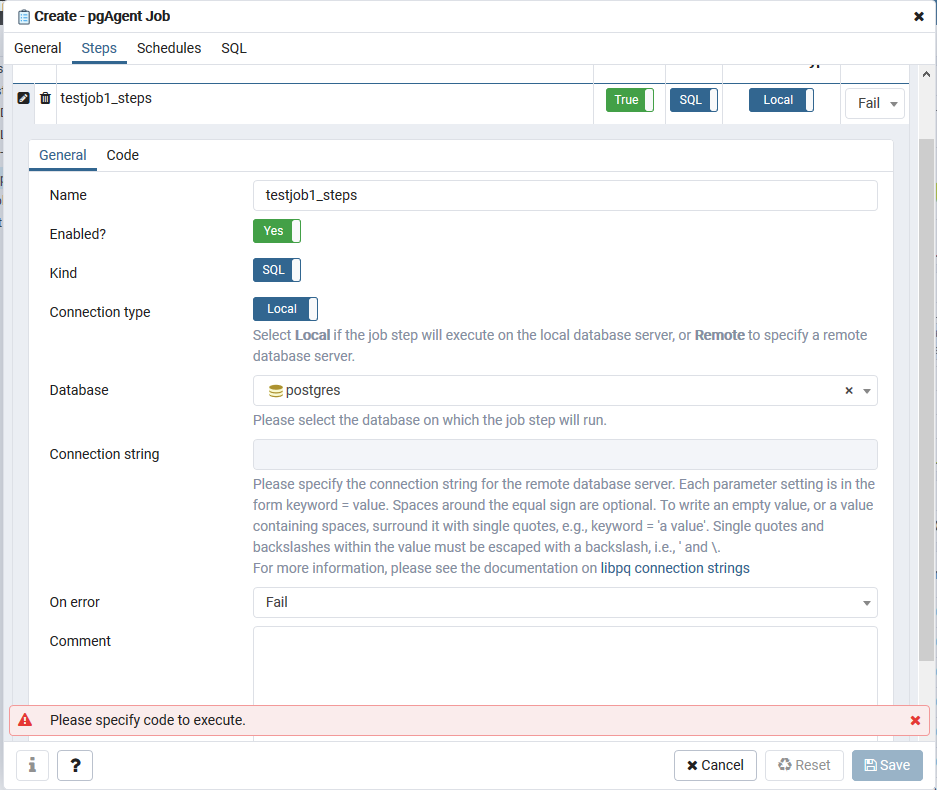
Task: Clear the selected database with the x icon
Action: pos(848,390)
